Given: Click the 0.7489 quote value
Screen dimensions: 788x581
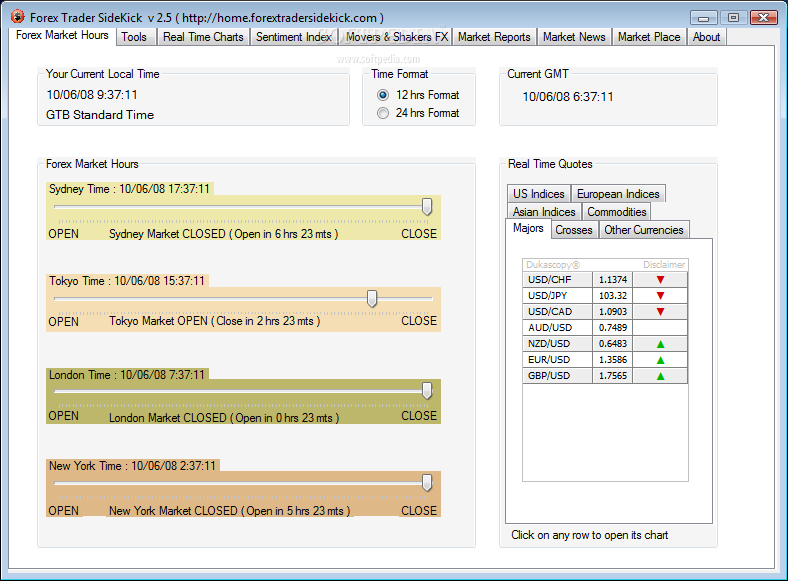Looking at the screenshot, I should (x=613, y=328).
